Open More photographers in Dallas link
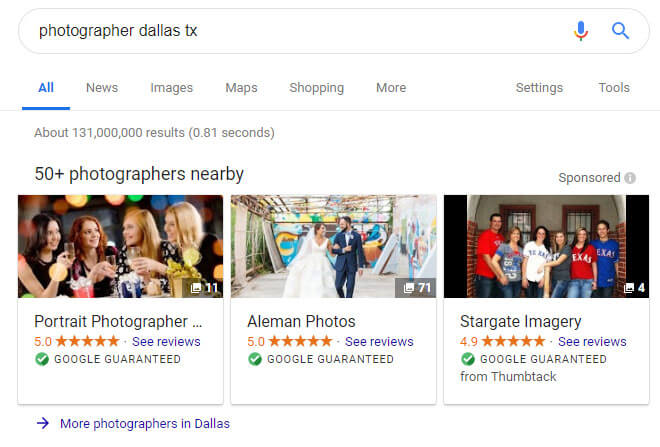Image resolution: width=660 pixels, height=447 pixels. tap(145, 423)
